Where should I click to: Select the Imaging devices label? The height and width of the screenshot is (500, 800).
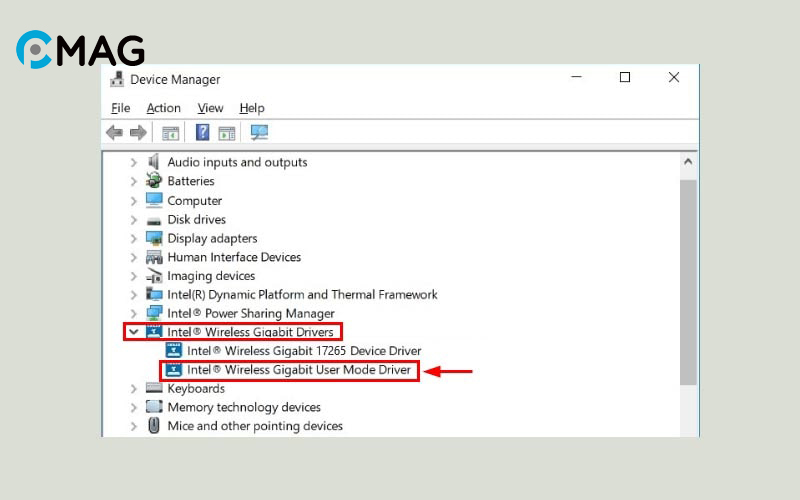[211, 276]
